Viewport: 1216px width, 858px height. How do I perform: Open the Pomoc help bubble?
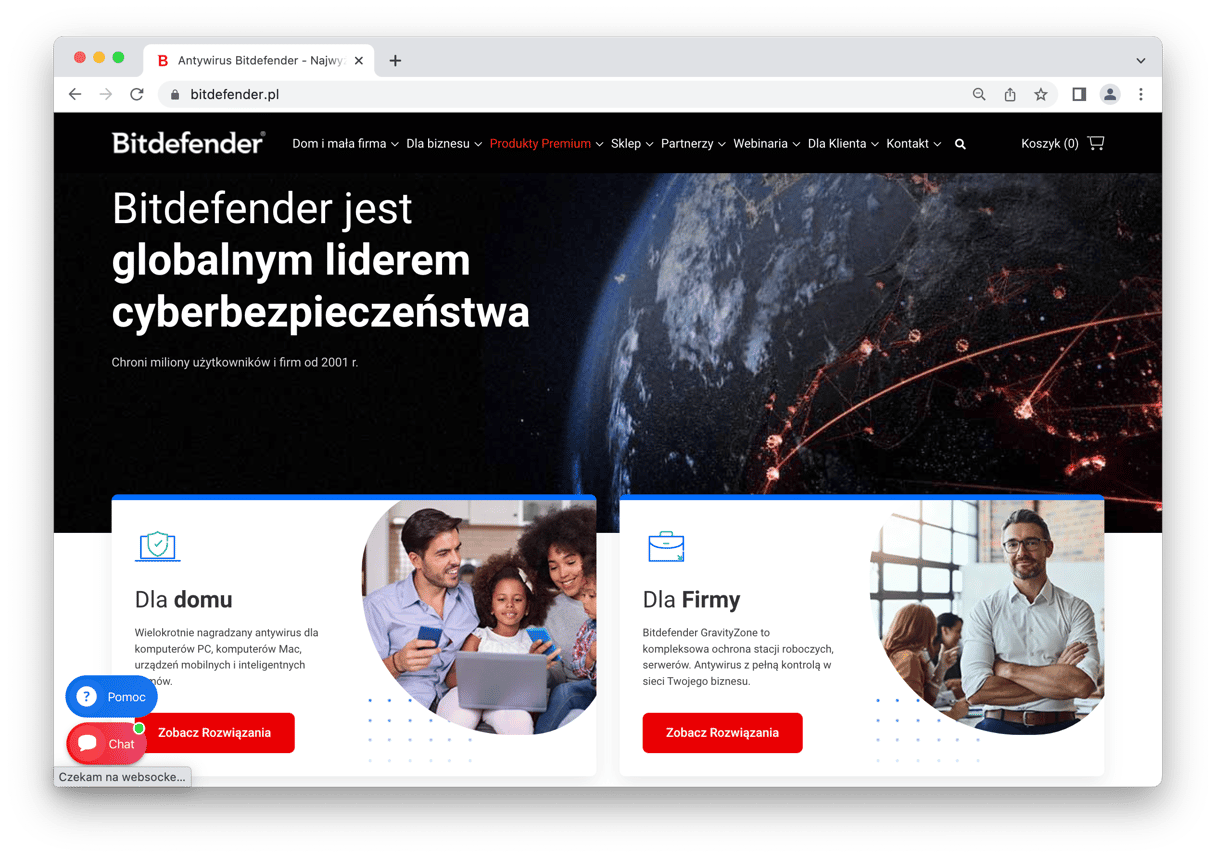coord(111,697)
